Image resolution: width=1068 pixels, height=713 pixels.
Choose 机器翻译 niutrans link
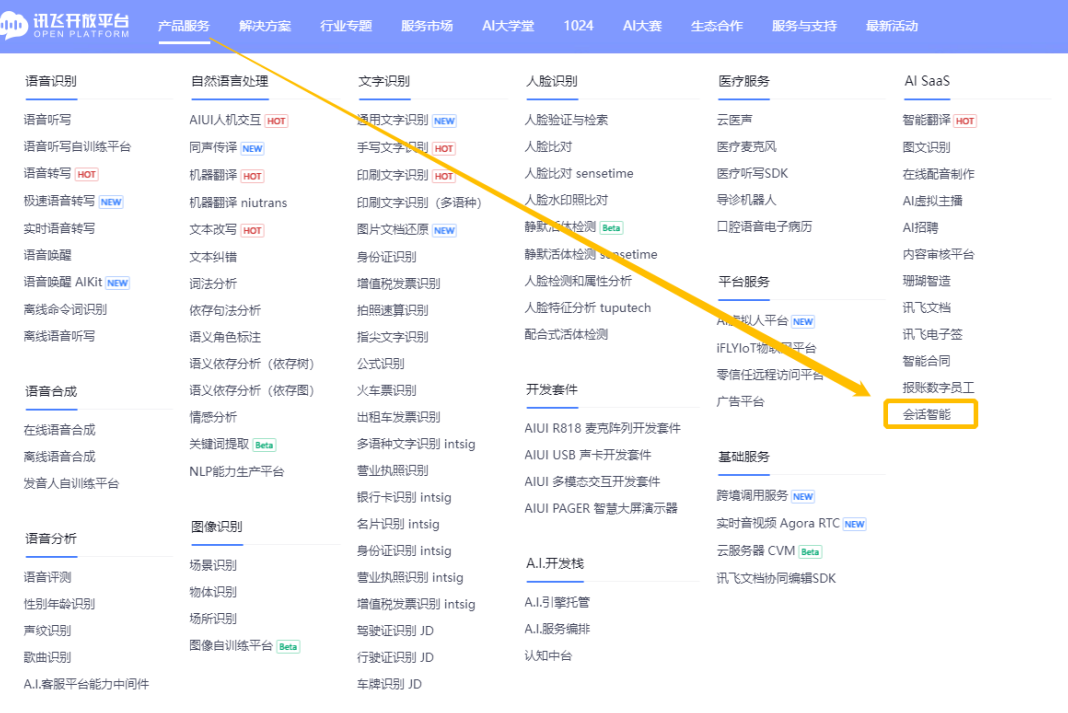click(x=238, y=202)
